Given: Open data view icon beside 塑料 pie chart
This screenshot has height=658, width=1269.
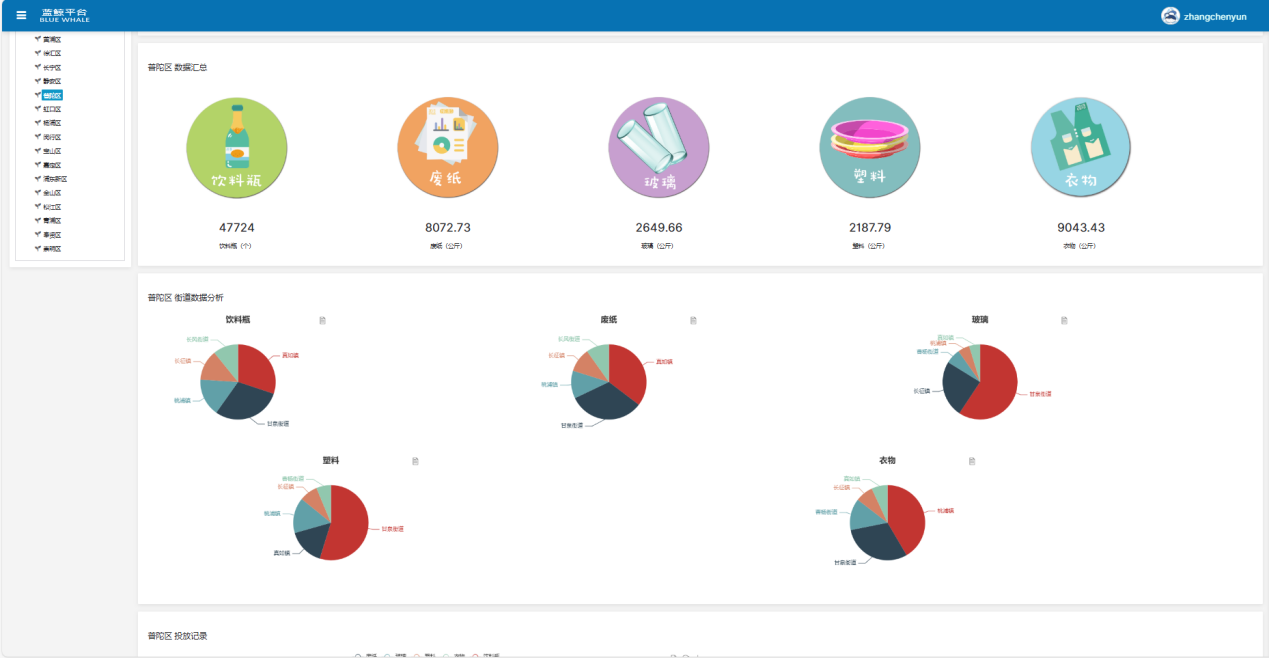Looking at the screenshot, I should pyautogui.click(x=415, y=461).
